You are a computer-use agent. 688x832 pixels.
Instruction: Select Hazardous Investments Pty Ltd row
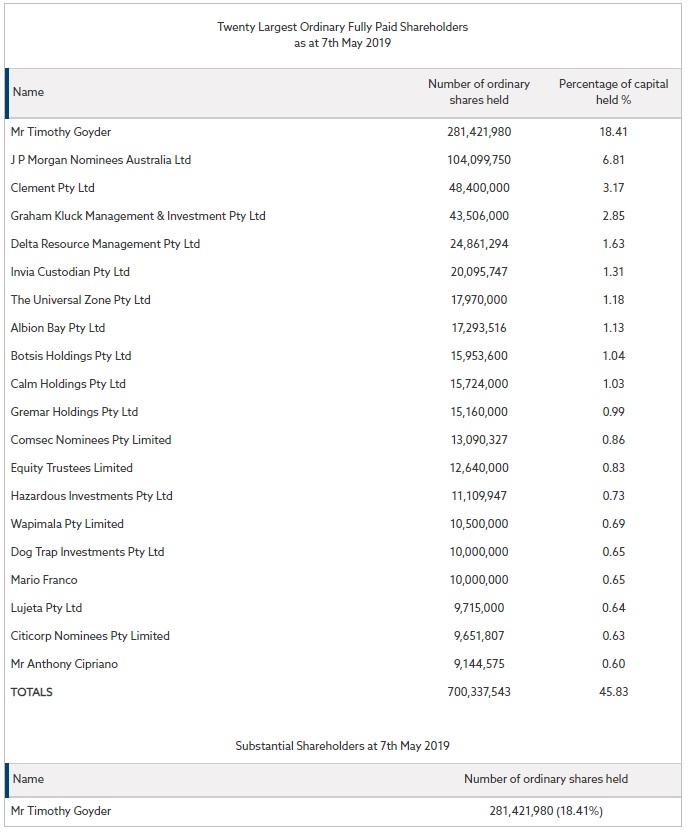343,496
